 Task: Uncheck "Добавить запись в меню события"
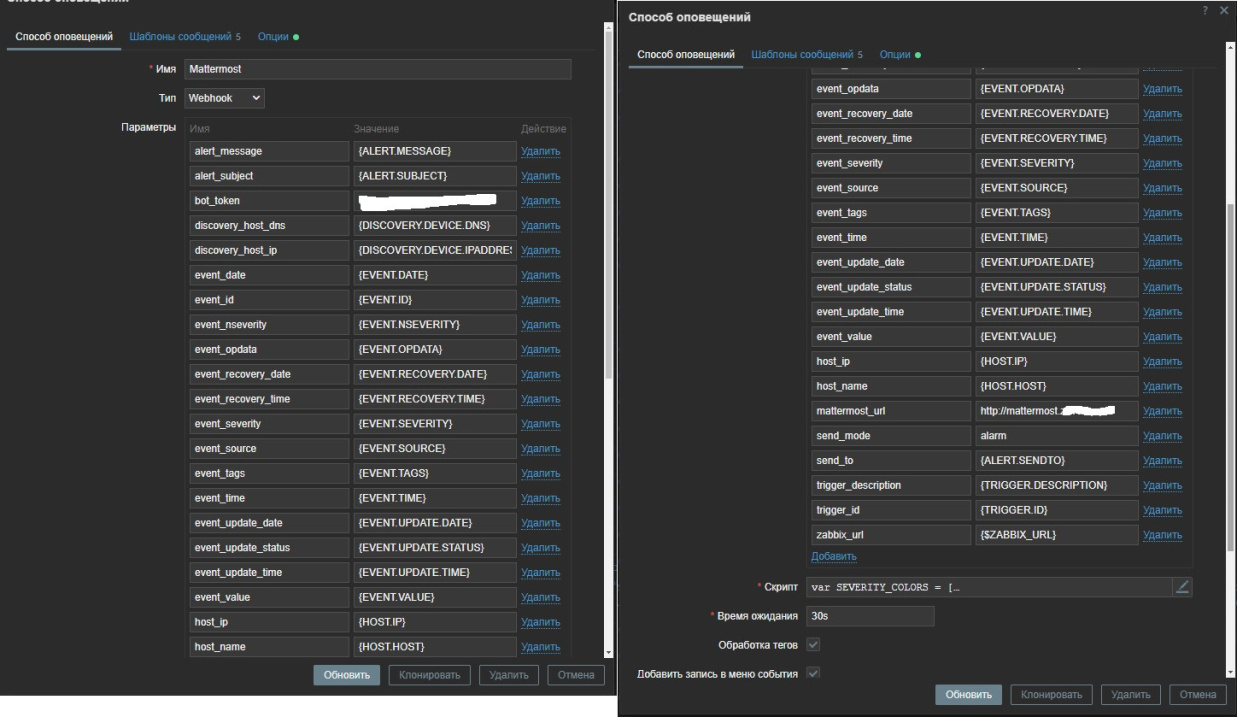(812, 673)
